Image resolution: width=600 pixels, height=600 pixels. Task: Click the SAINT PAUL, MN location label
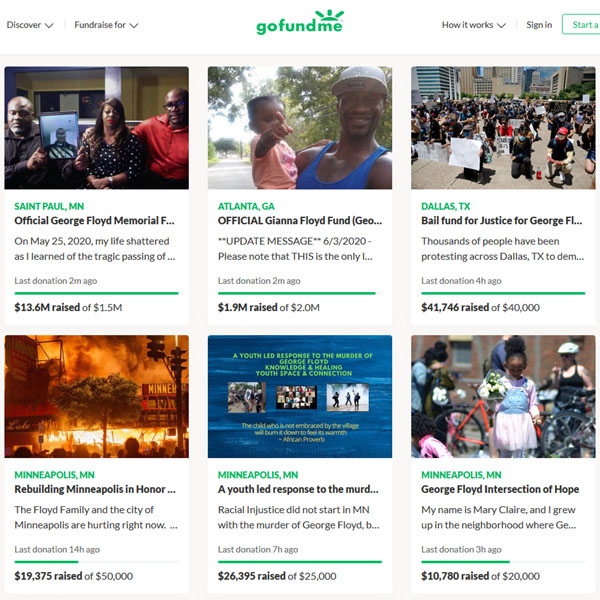[49, 206]
